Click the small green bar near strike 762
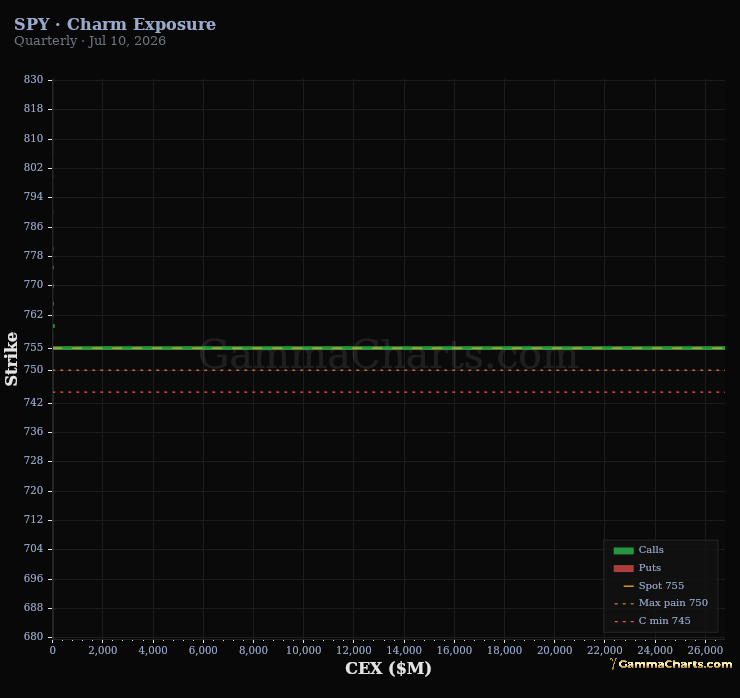The width and height of the screenshot is (740, 698). coord(54,326)
